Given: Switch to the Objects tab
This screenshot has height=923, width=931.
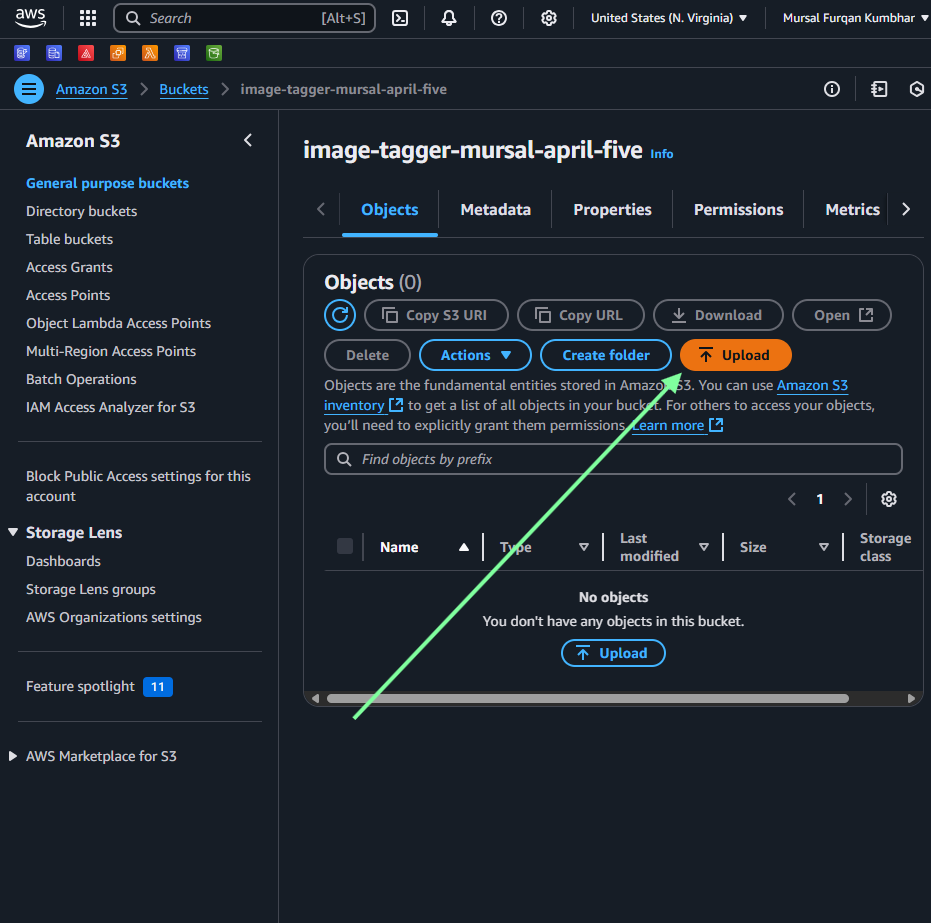Looking at the screenshot, I should [390, 210].
